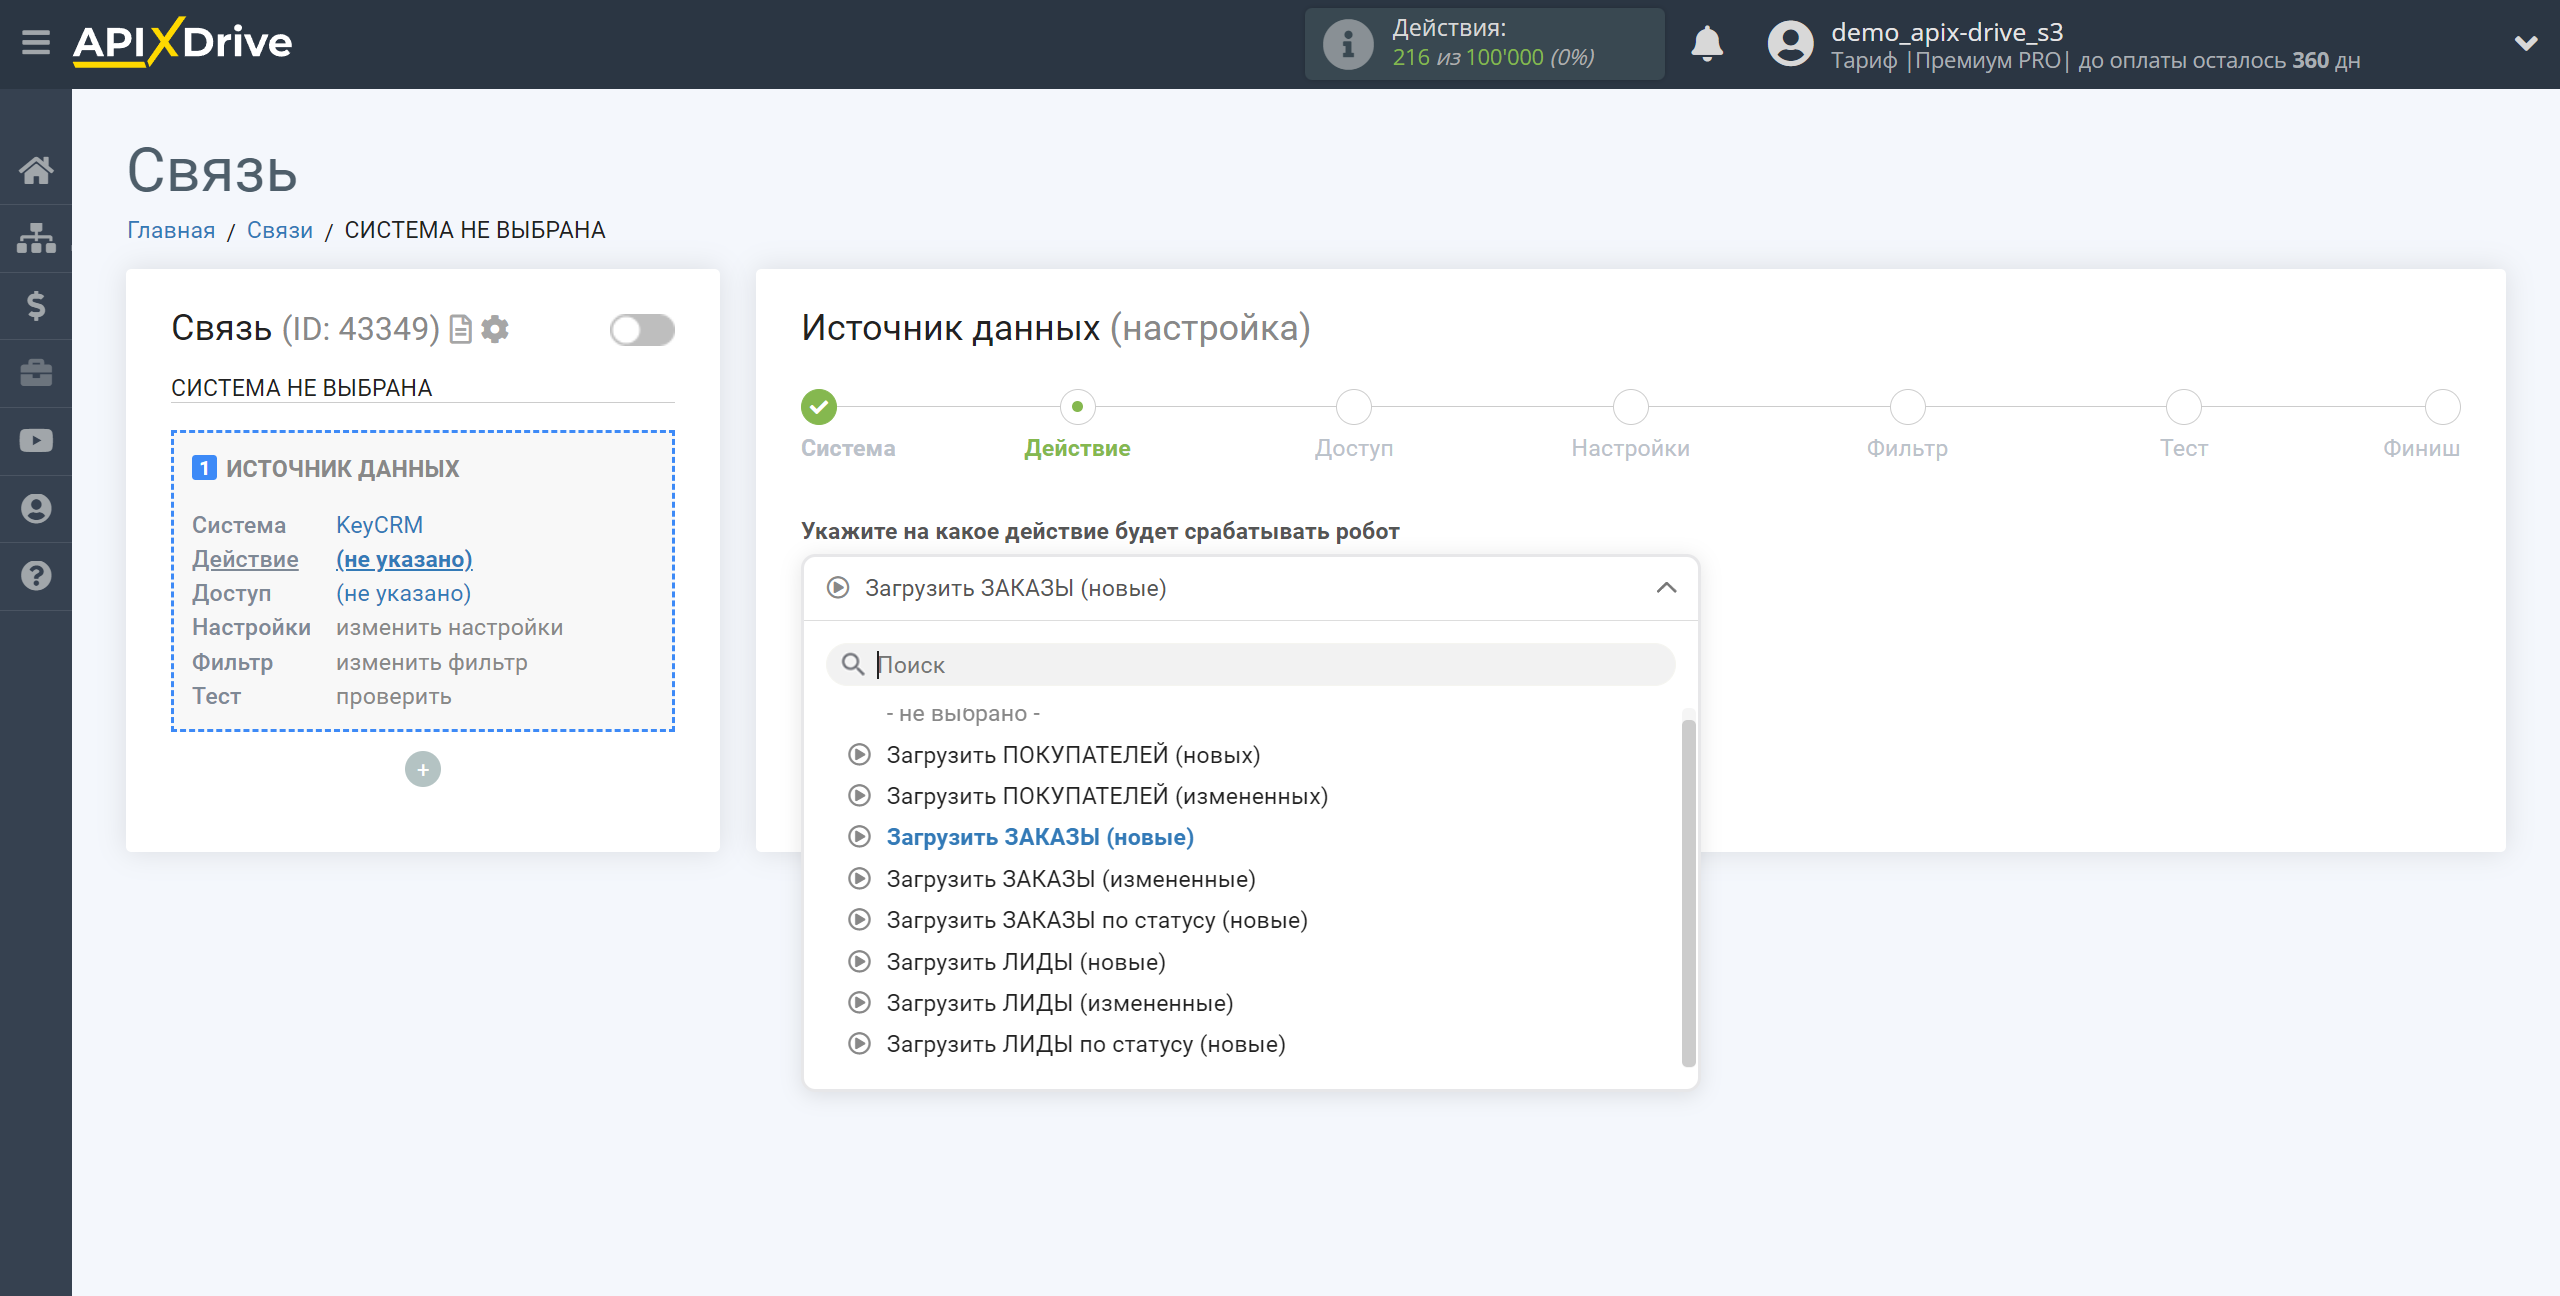Click play icon beside Загрузить ПОКУПАТЕЛЕЙ (новых)
The height and width of the screenshot is (1296, 2560).
tap(859, 755)
